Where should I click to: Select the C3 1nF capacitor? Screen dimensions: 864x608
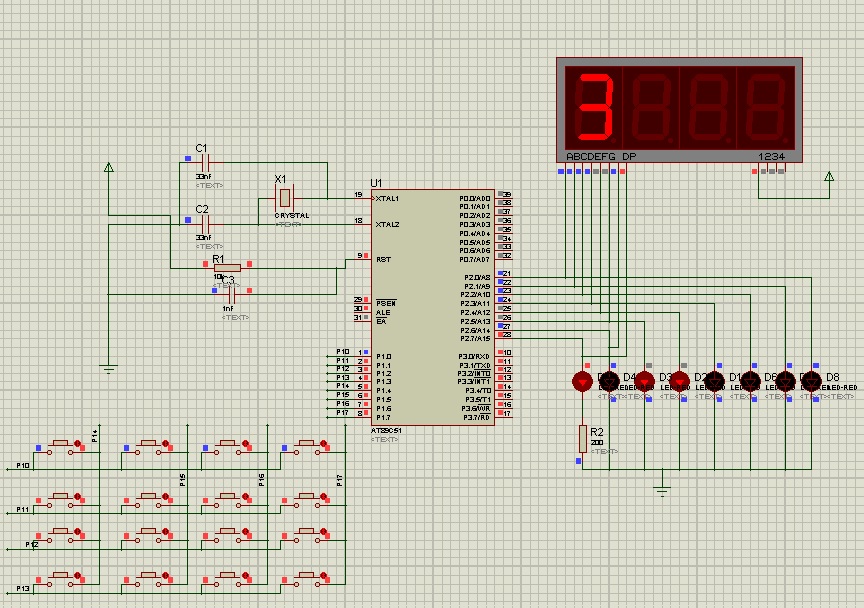[x=231, y=293]
